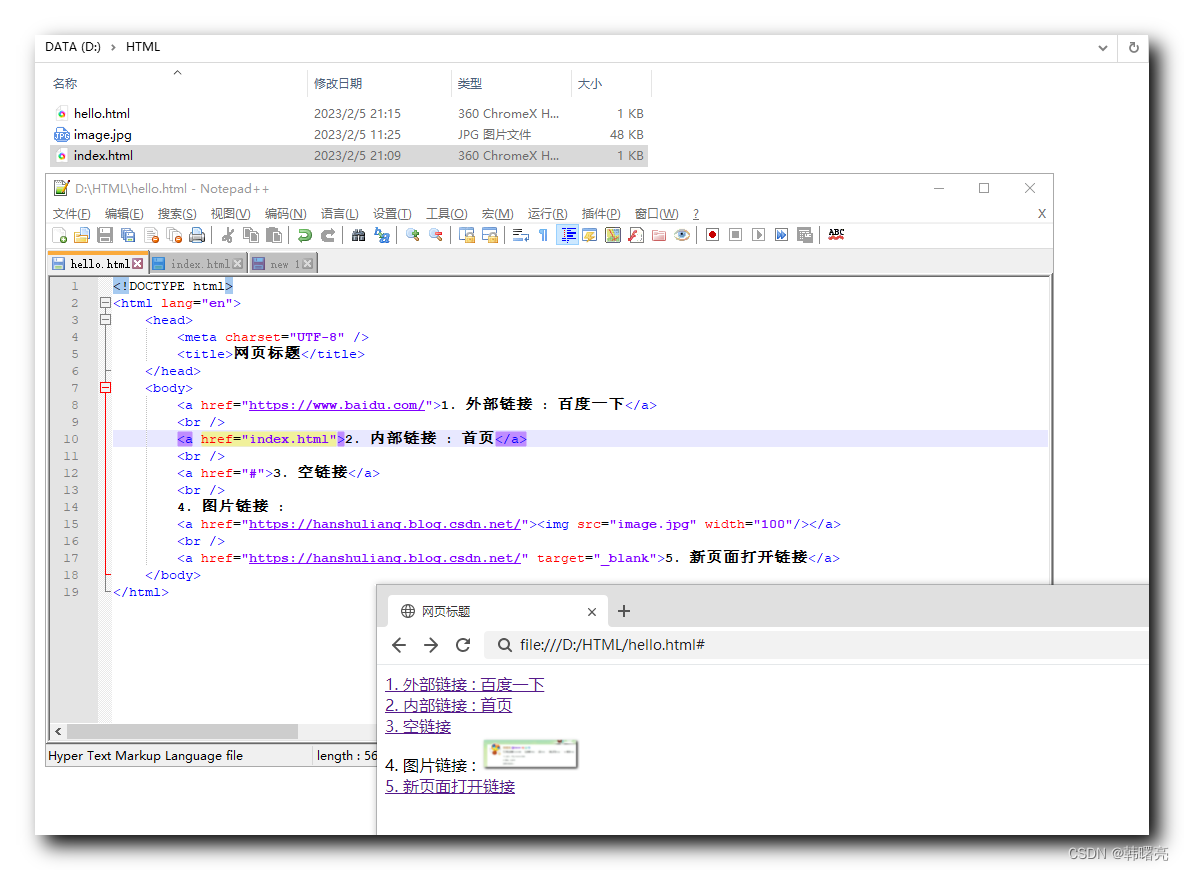The image size is (1184, 870).
Task: Toggle Show All Characters pilcrow icon
Action: [543, 236]
